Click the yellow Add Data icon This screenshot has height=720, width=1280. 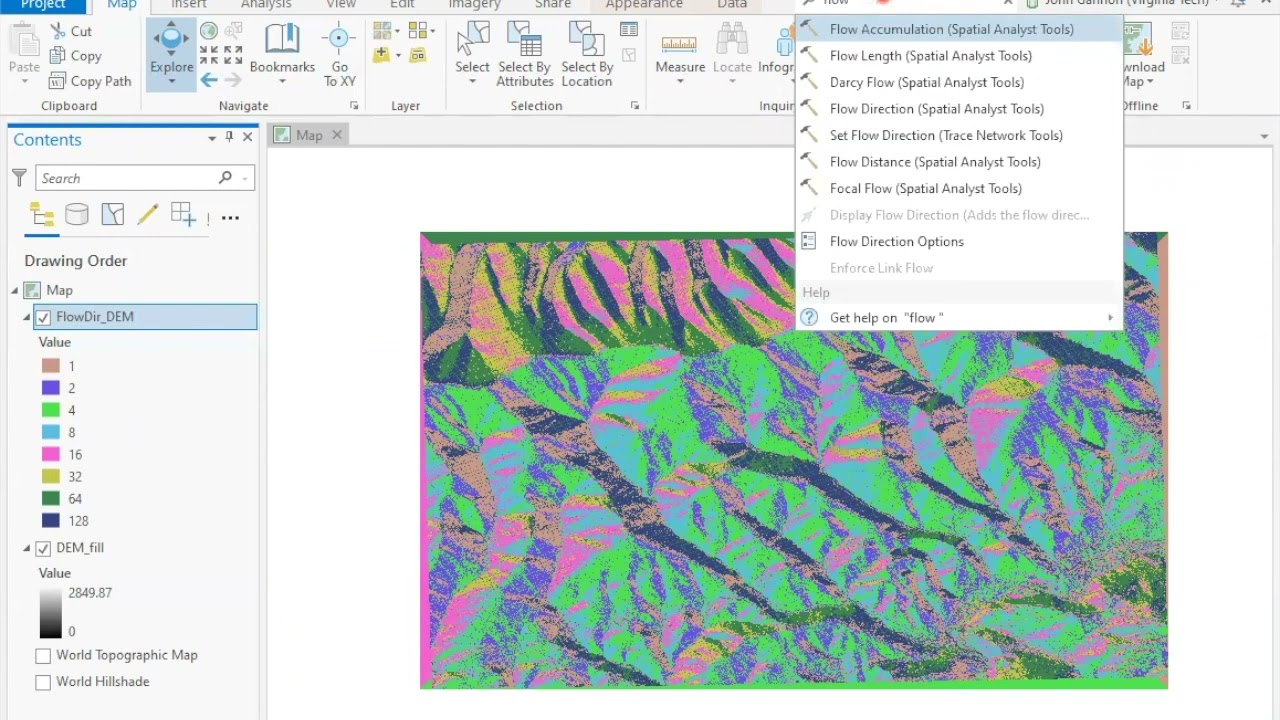(382, 55)
